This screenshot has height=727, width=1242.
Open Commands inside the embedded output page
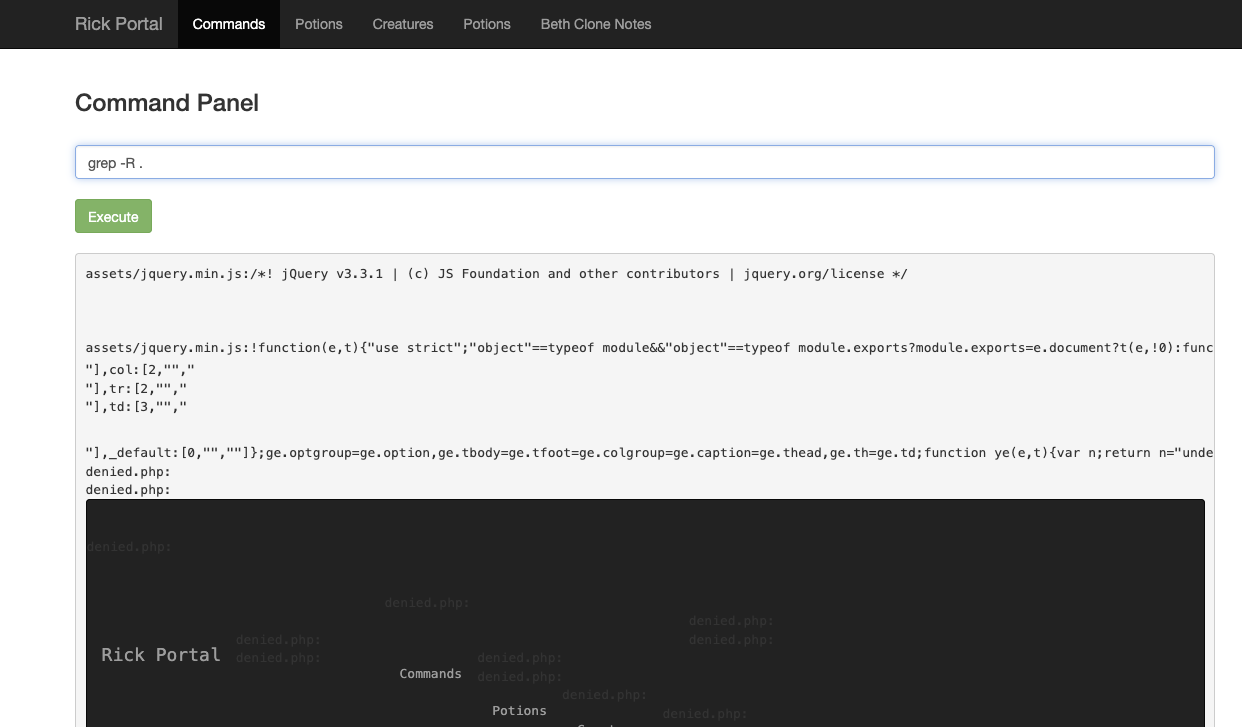pos(430,673)
